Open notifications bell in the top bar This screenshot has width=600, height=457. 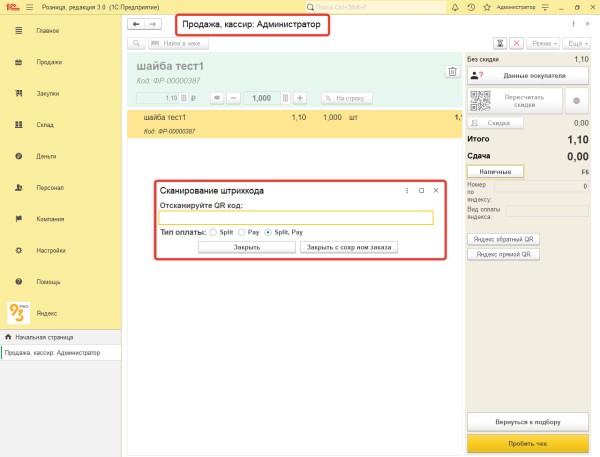pos(456,7)
